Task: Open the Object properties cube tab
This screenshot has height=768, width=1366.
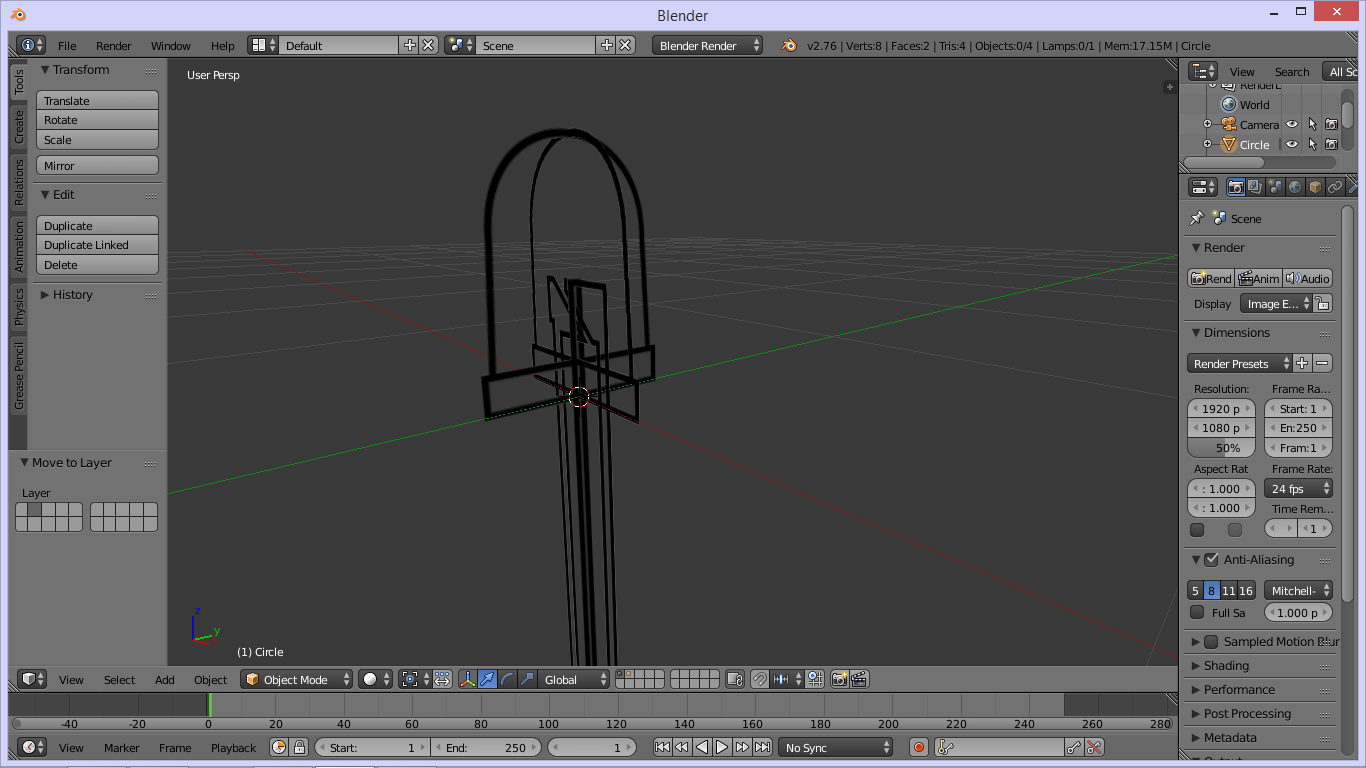Action: [1315, 187]
